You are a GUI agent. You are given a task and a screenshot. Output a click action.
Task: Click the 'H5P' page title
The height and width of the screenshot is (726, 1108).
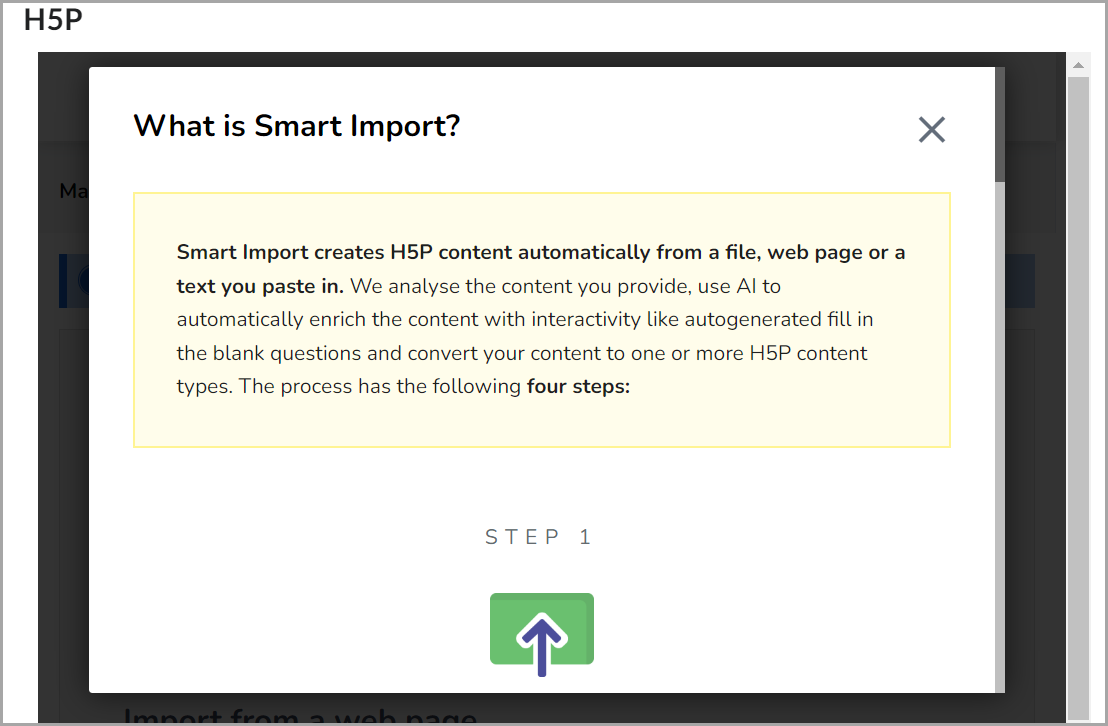click(53, 20)
